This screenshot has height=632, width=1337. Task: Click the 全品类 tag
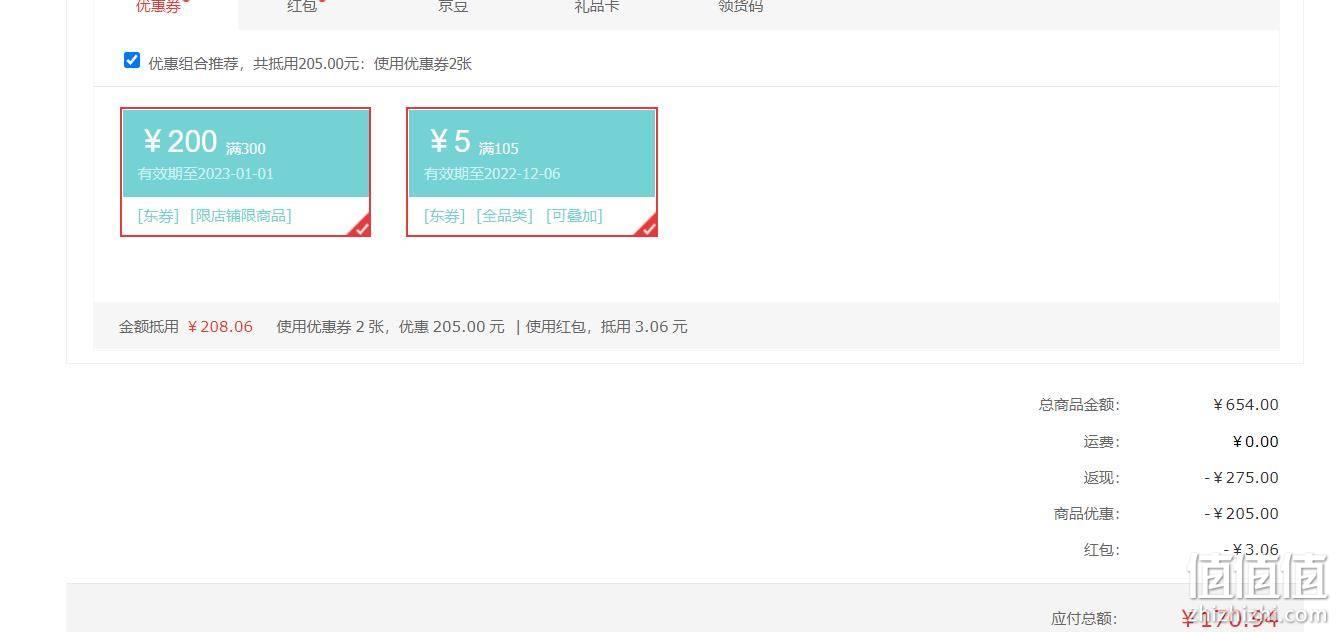[x=505, y=216]
